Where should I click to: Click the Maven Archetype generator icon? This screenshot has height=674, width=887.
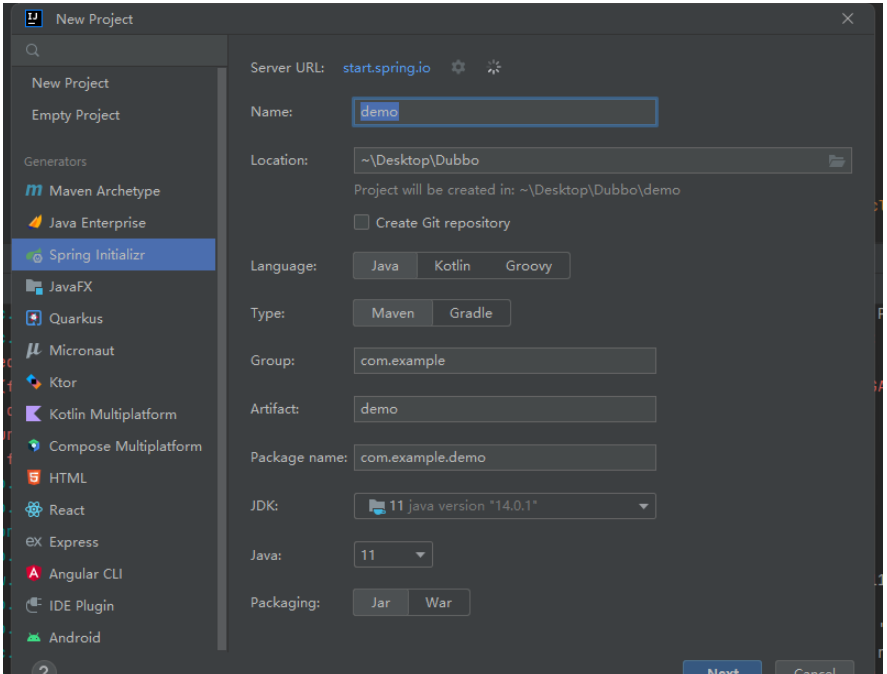click(x=34, y=191)
